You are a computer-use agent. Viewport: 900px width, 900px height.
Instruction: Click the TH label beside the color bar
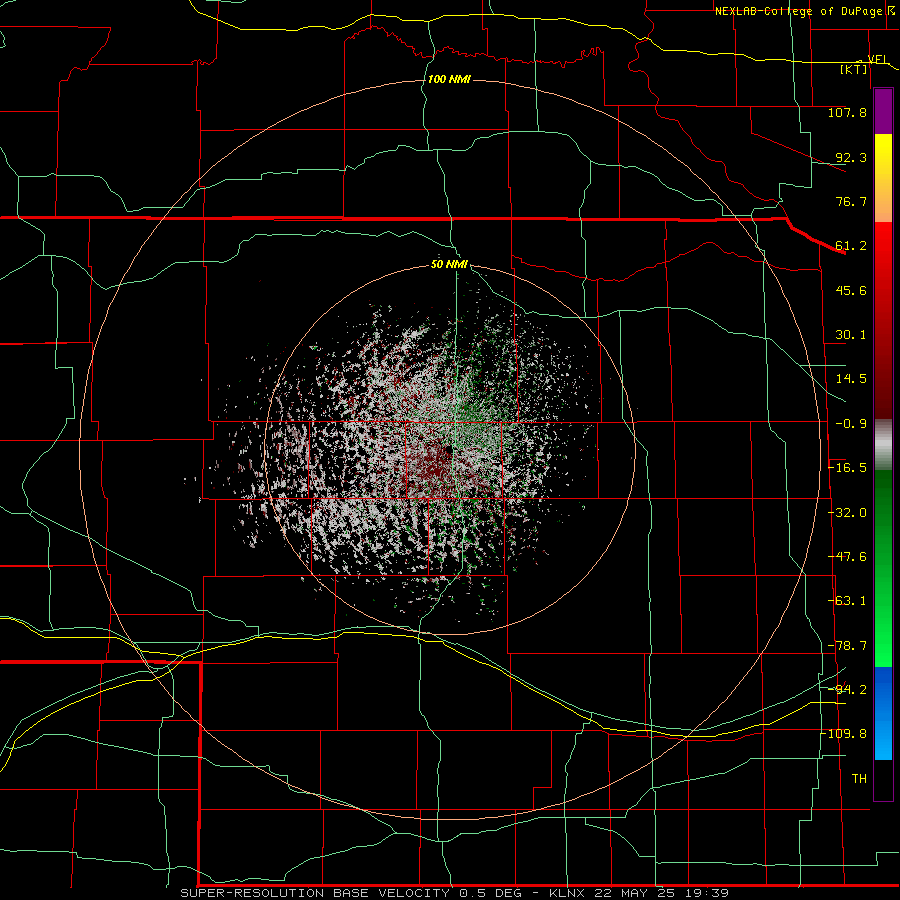(x=859, y=779)
